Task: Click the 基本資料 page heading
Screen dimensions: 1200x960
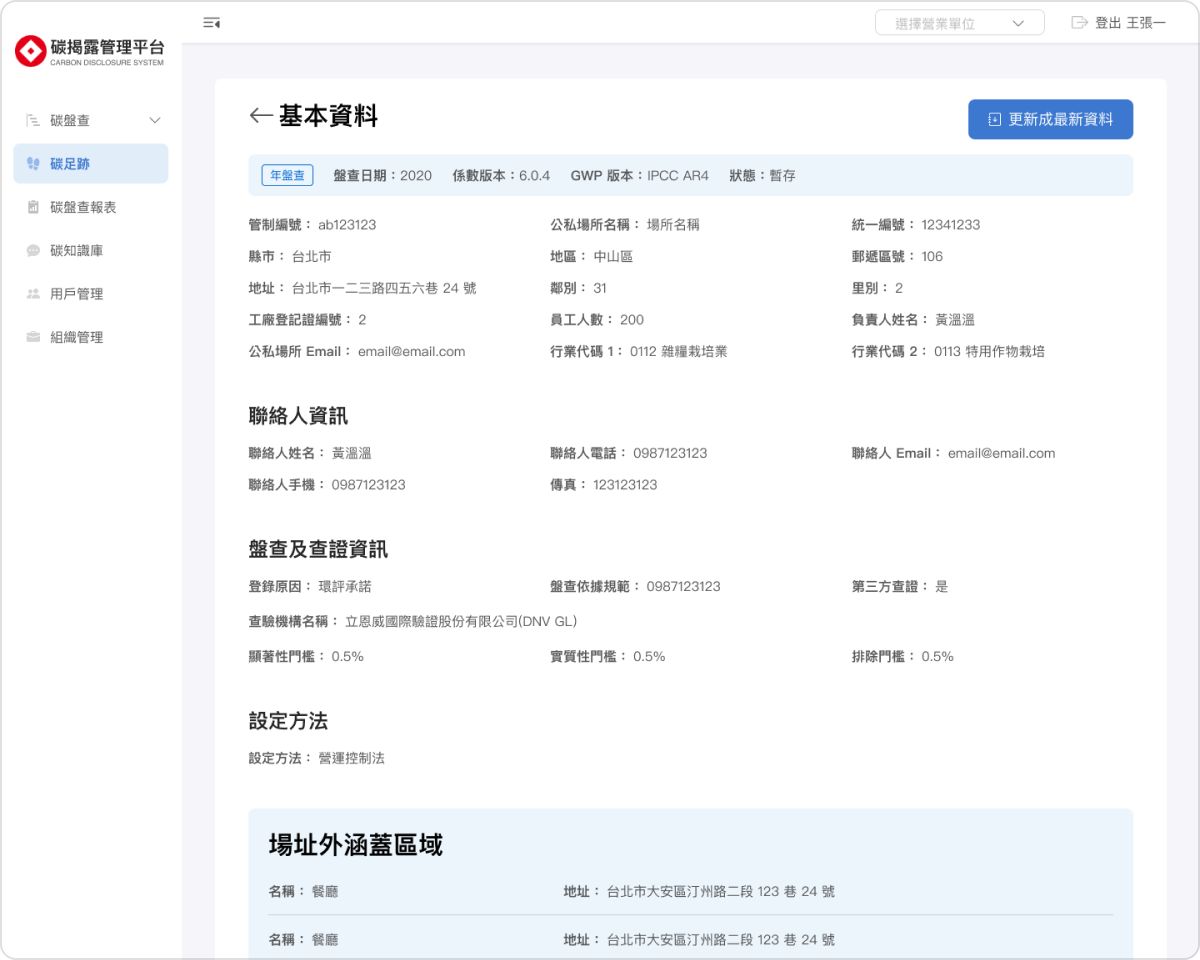Action: (328, 115)
